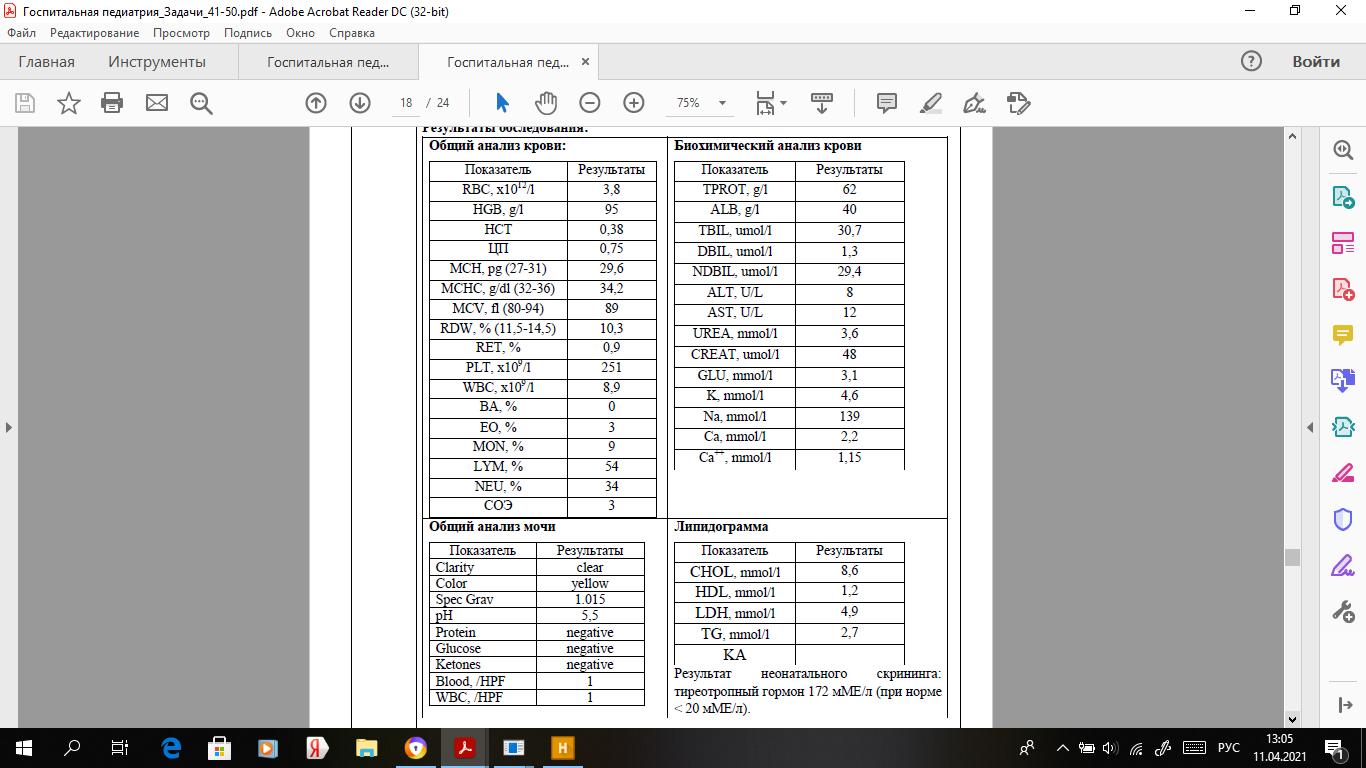Screen dimensions: 1366x768
Task: Click the page number field showing 18
Action: click(406, 103)
